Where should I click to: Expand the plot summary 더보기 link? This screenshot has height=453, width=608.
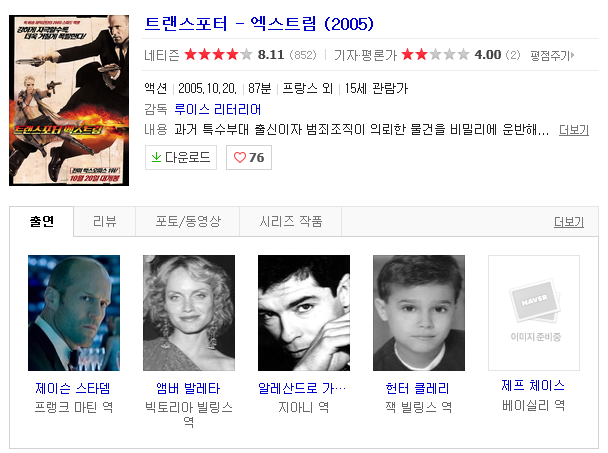[573, 130]
